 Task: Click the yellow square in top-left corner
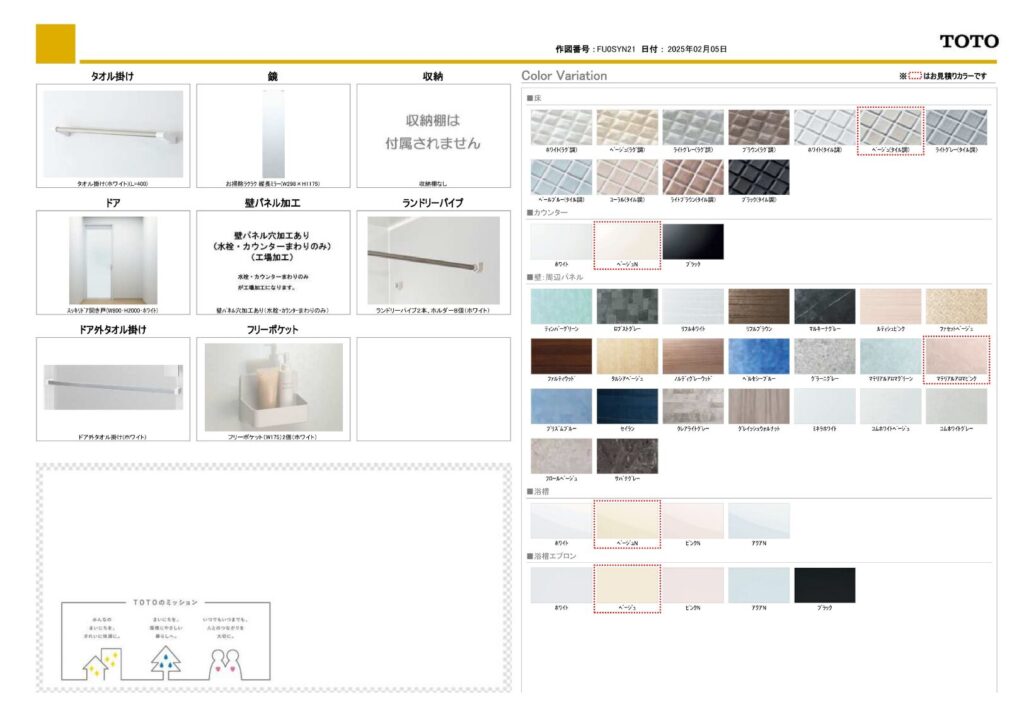click(55, 43)
